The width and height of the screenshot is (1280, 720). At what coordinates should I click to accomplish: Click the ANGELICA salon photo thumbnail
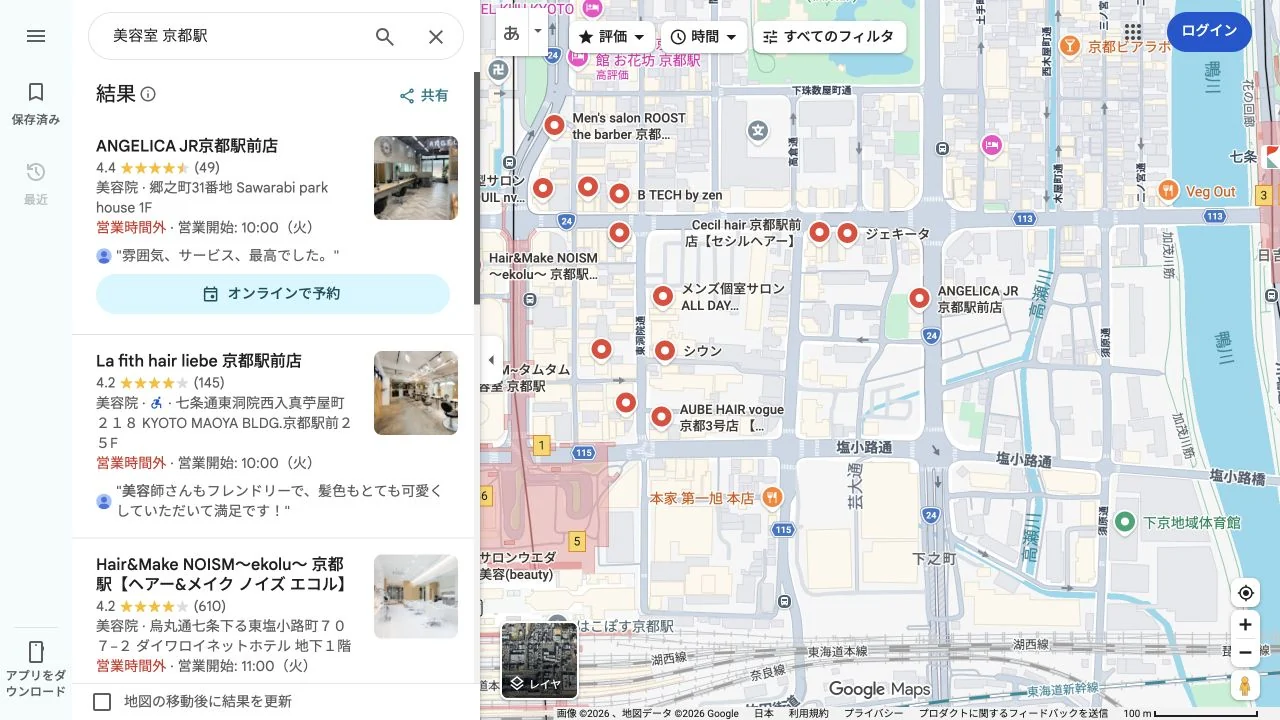416,178
